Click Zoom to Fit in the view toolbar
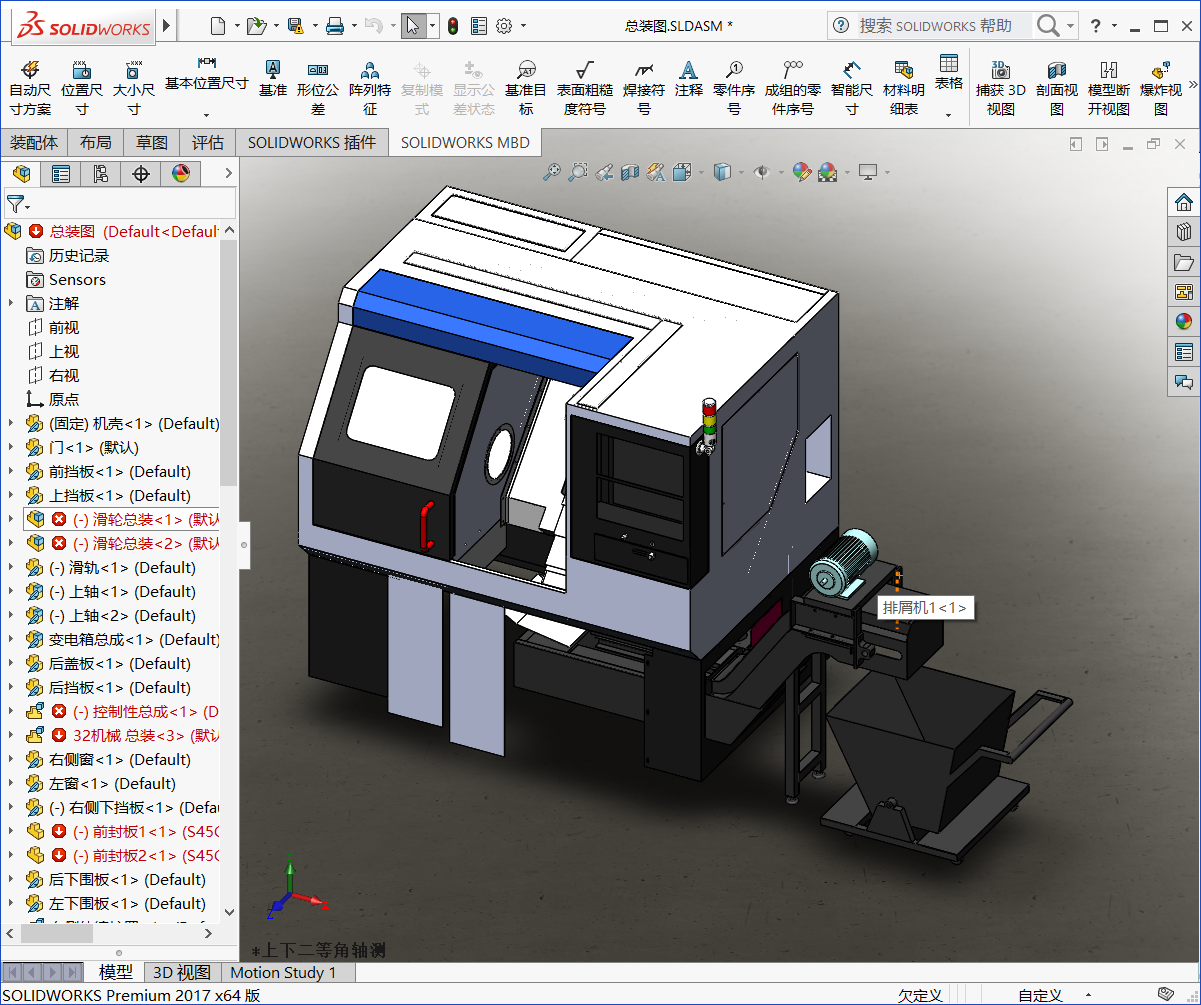This screenshot has height=1005, width=1201. pyautogui.click(x=551, y=173)
